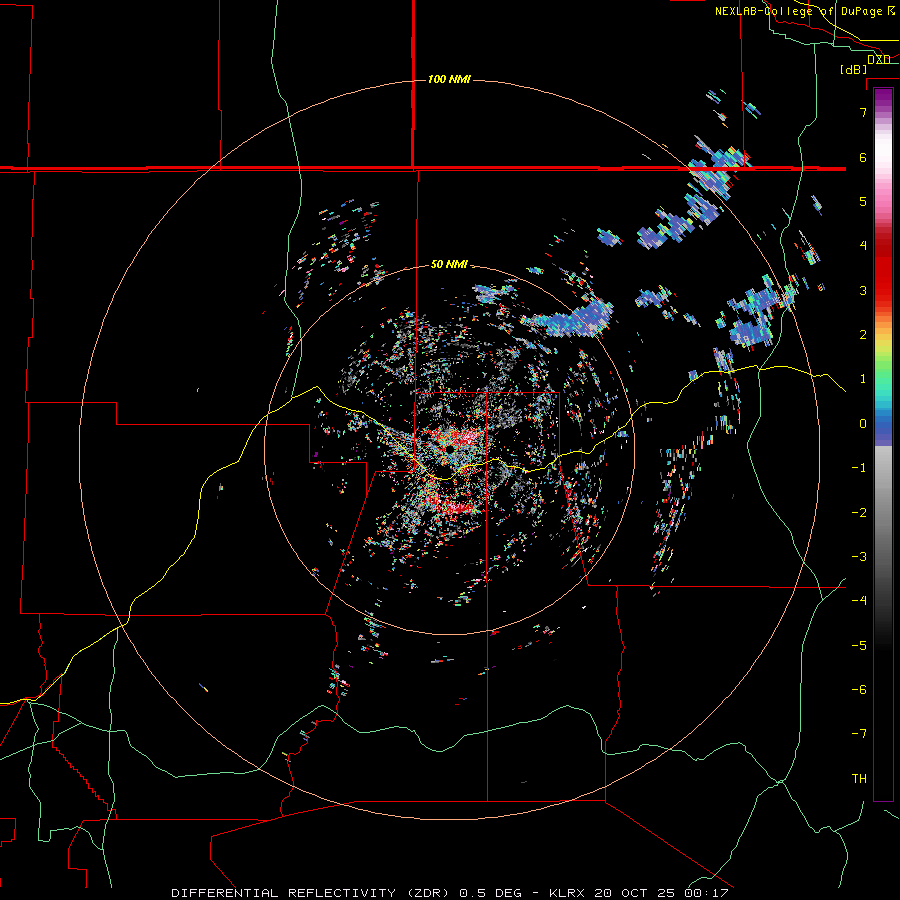
Task: Click the '[dB]' unit label
Action: pos(854,69)
